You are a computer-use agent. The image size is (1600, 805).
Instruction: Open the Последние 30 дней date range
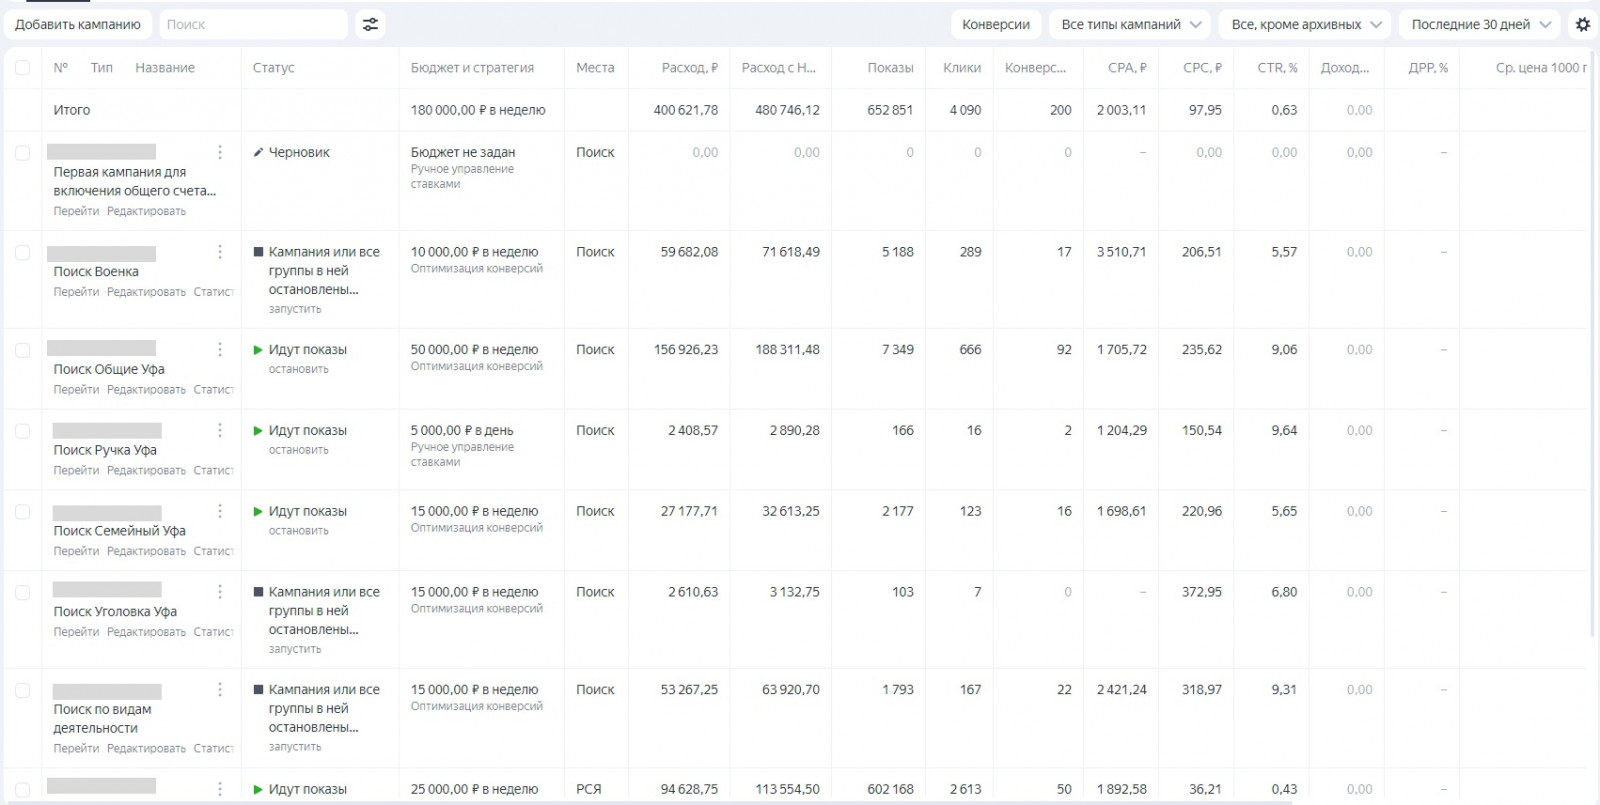1480,24
